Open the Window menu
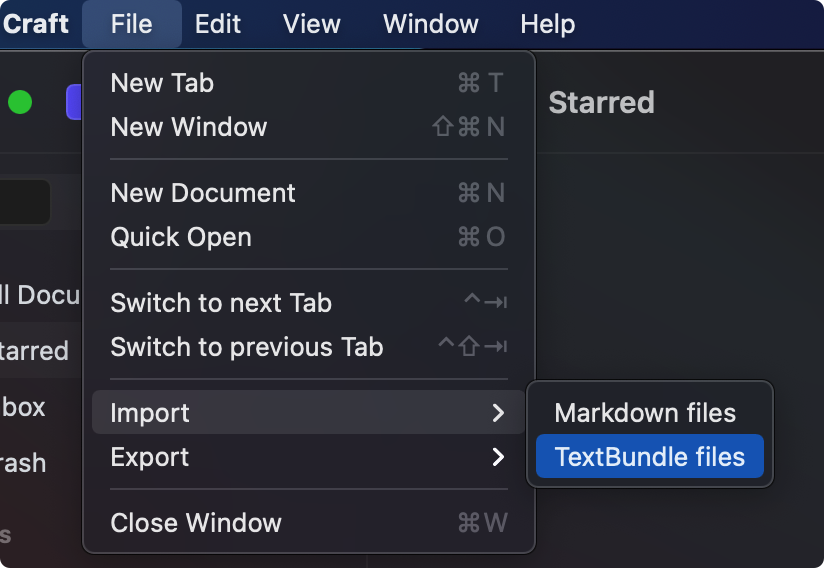824x568 pixels. click(x=430, y=23)
